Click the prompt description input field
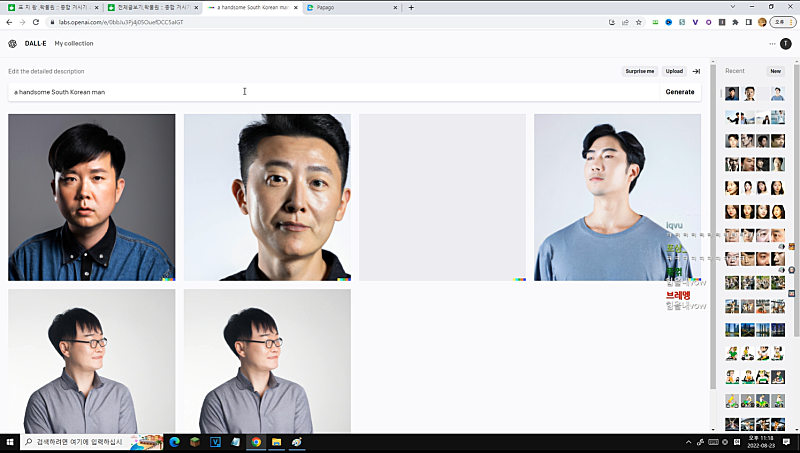This screenshot has width=800, height=453. (330, 92)
